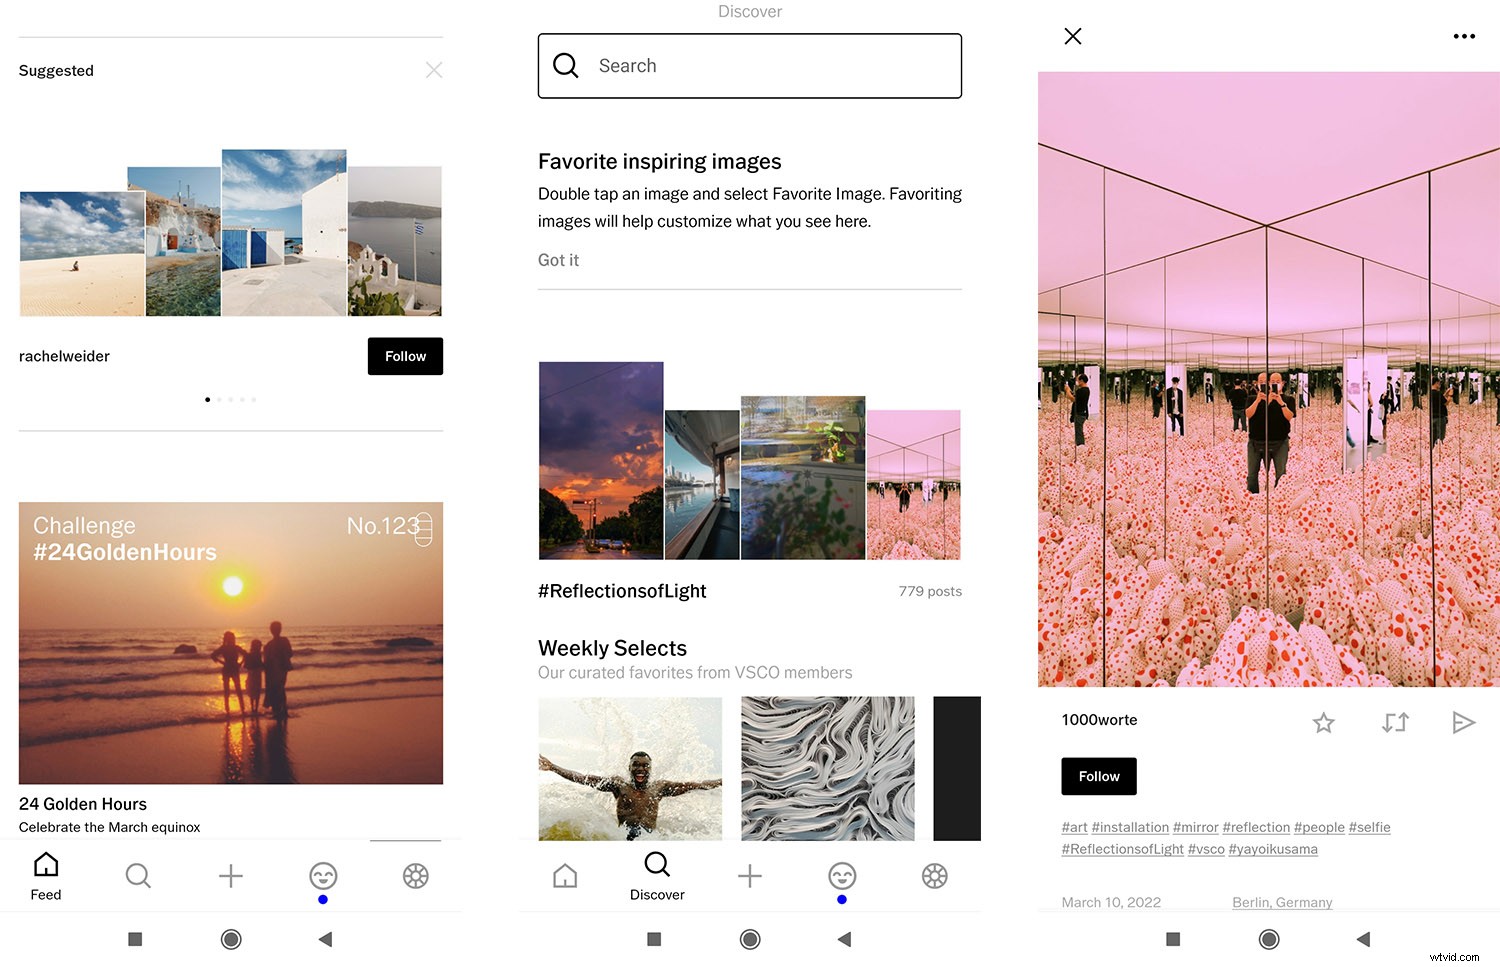
Task: Dismiss the favorites tip with Got it
Action: pyautogui.click(x=558, y=260)
